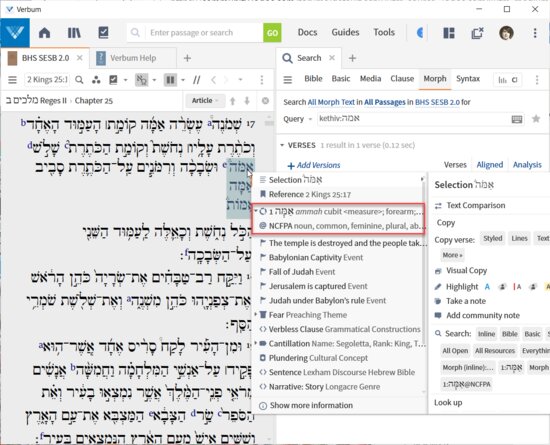Open the Guides menu
The height and width of the screenshot is (445, 550).
345,32
